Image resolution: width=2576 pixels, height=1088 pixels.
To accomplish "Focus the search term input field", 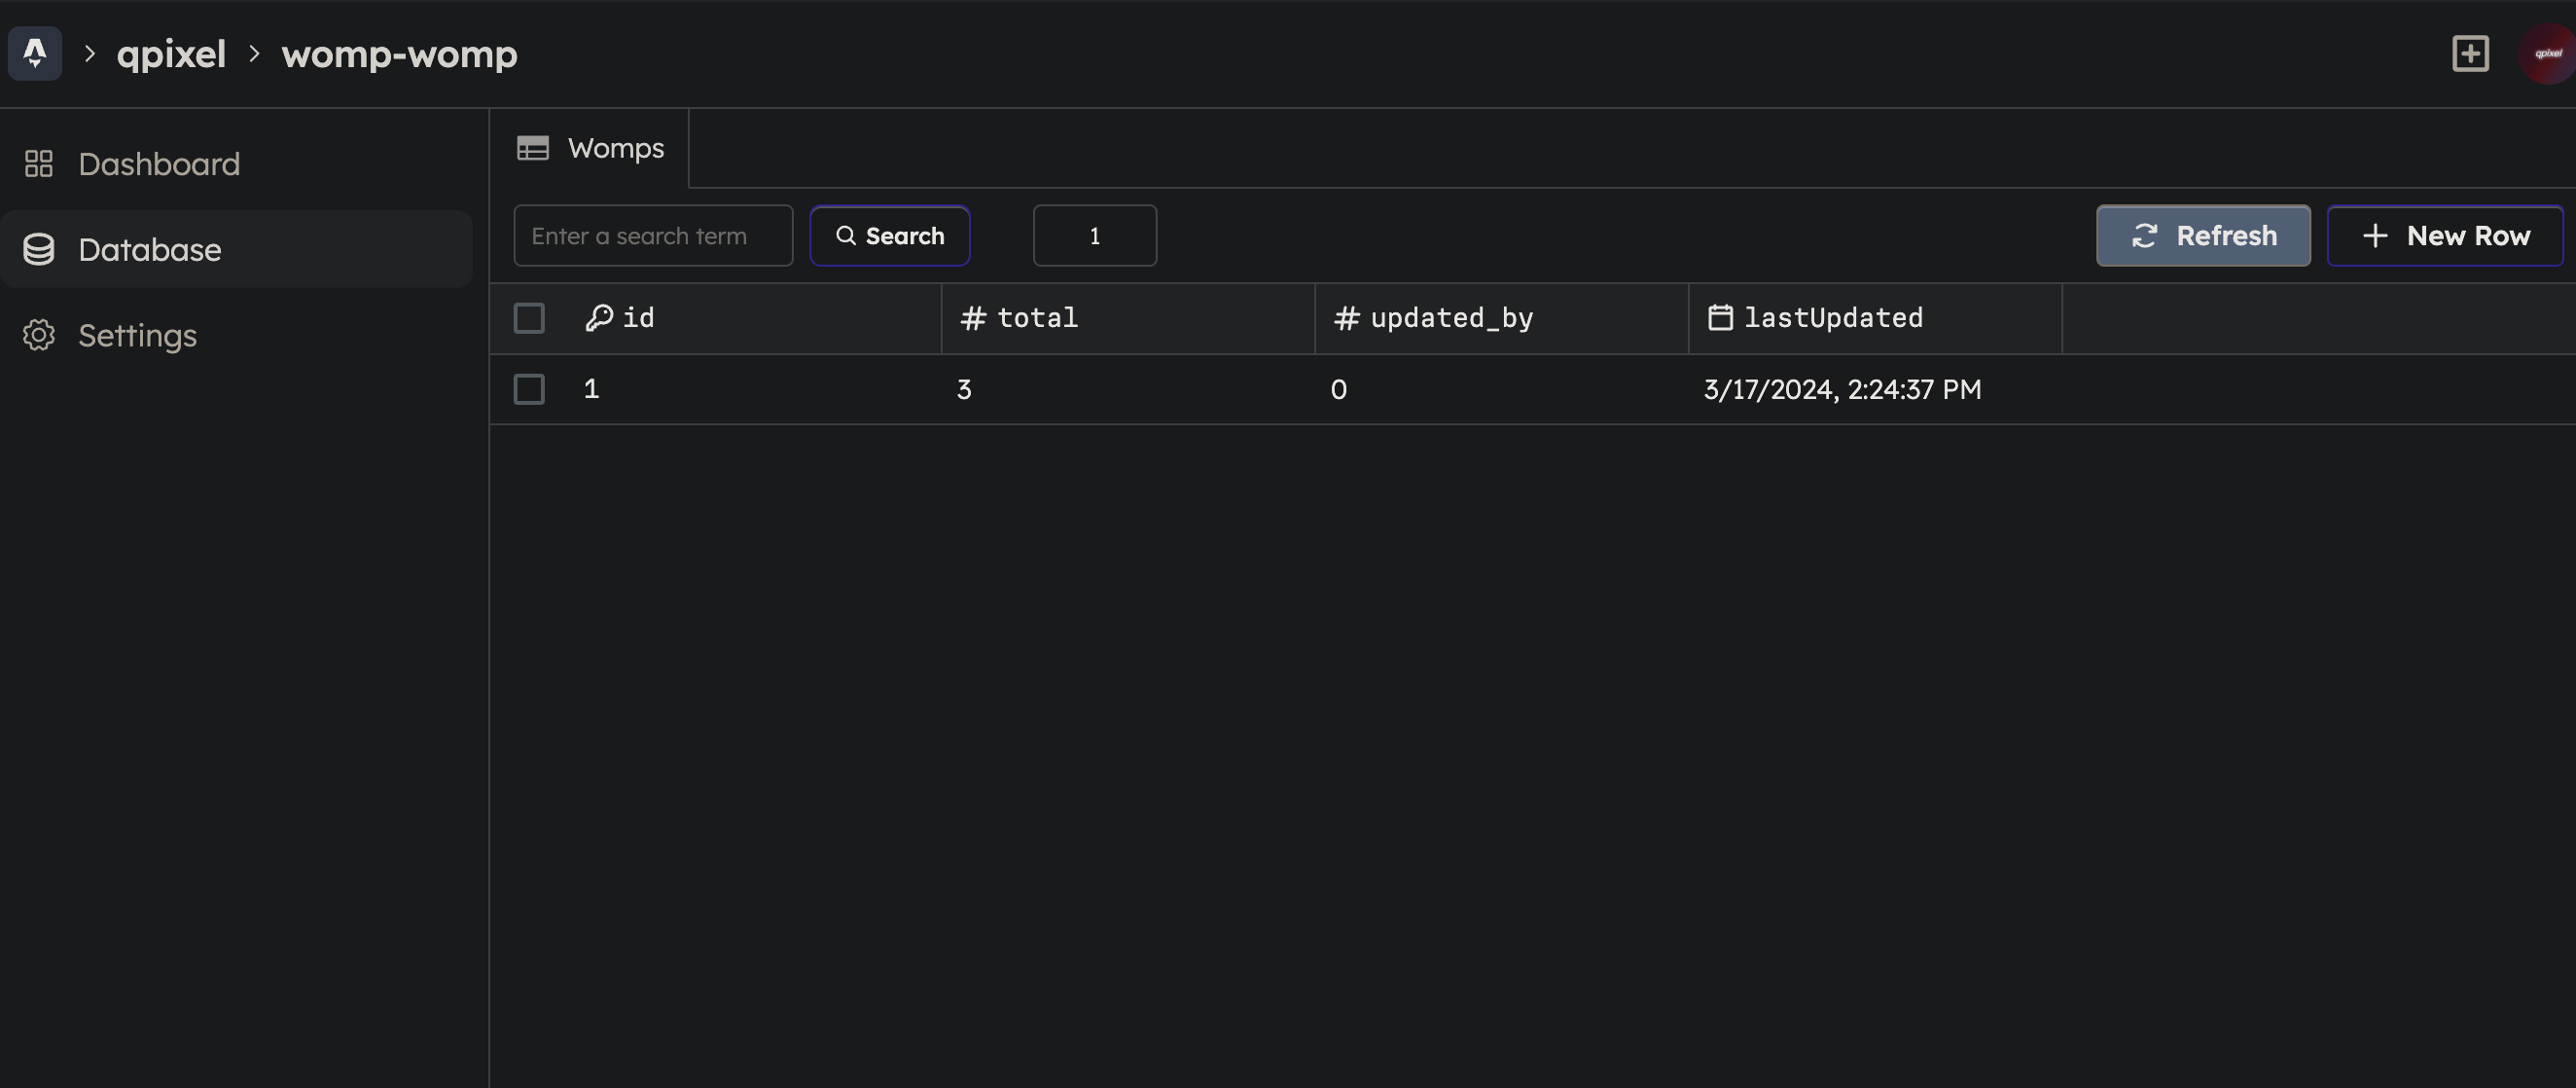I will point(653,236).
